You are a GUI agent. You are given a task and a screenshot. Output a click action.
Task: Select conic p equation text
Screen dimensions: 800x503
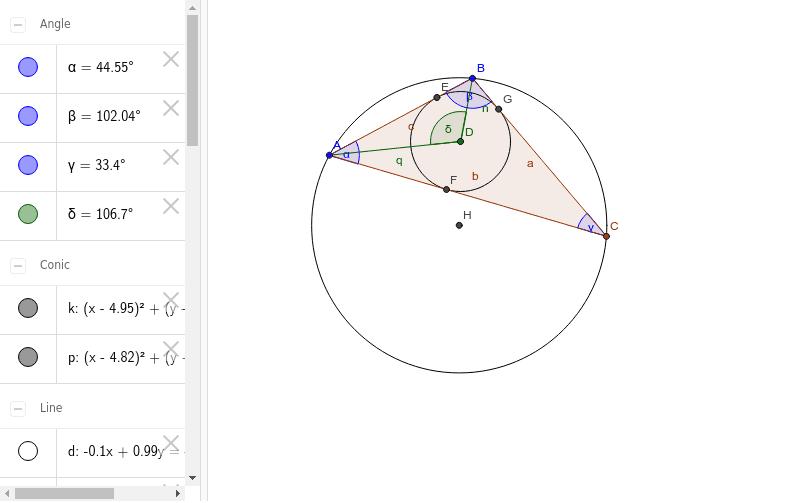point(126,358)
